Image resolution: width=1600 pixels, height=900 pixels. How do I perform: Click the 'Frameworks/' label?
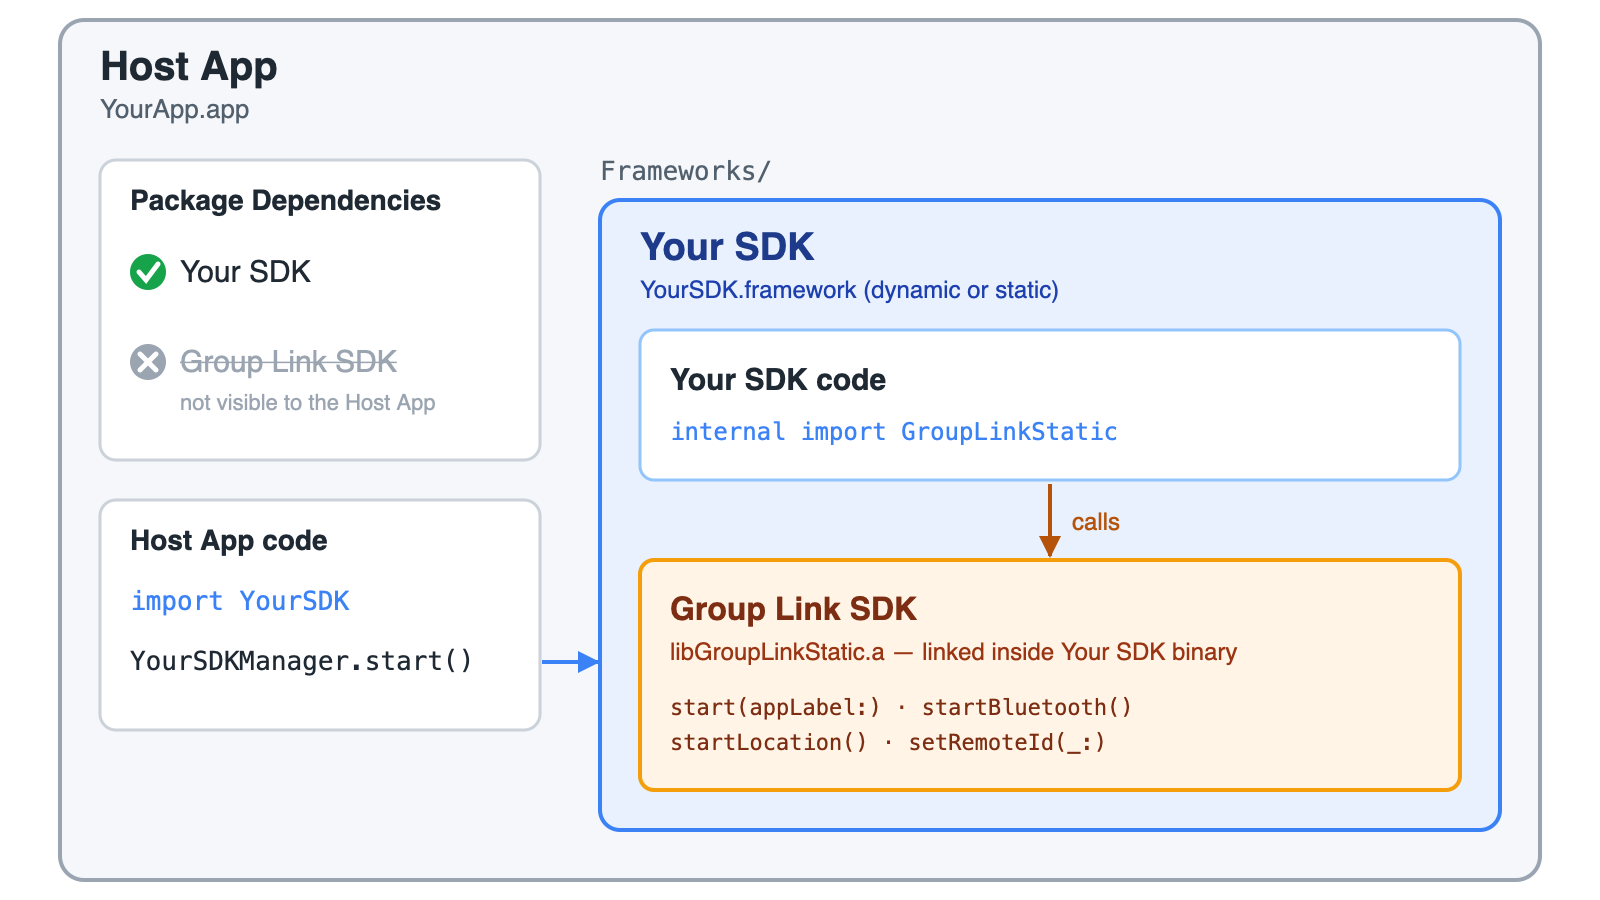click(686, 171)
